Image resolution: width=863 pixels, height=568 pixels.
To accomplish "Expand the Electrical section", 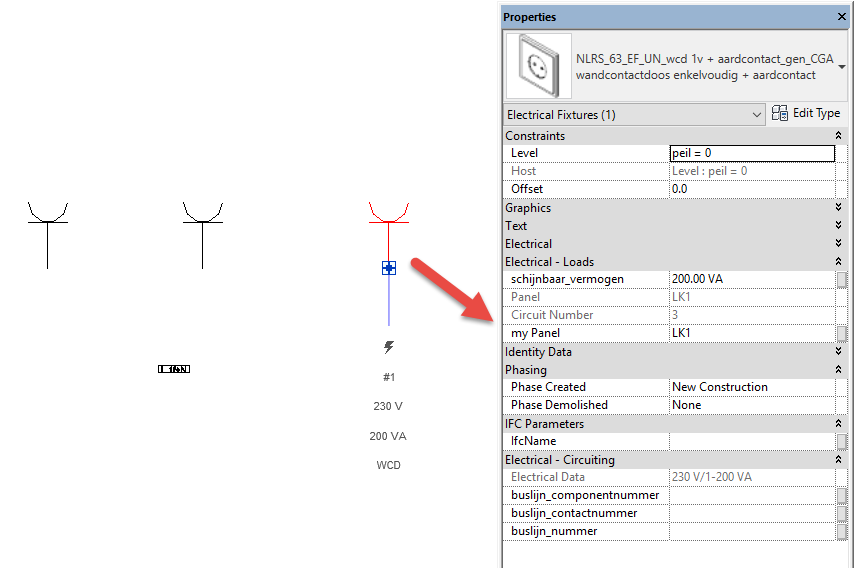I will pyautogui.click(x=838, y=244).
